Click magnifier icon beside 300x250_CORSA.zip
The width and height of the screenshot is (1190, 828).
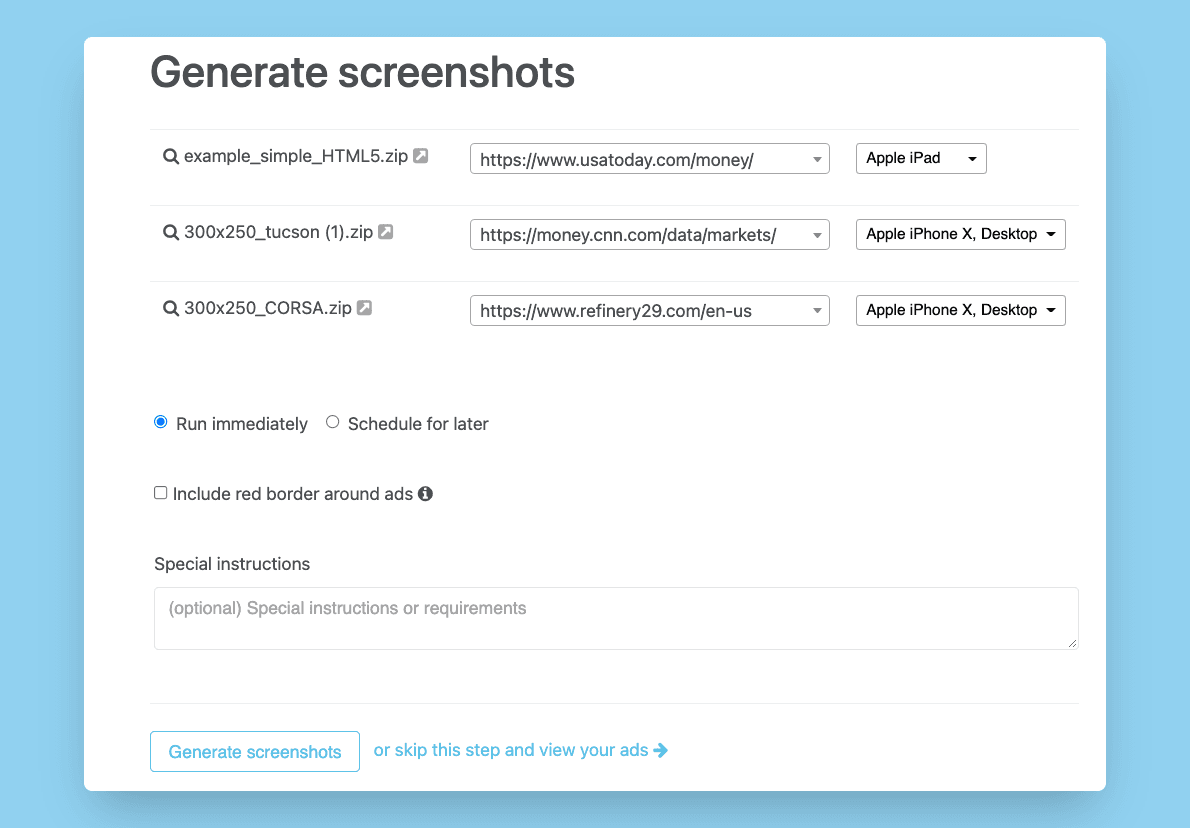171,308
